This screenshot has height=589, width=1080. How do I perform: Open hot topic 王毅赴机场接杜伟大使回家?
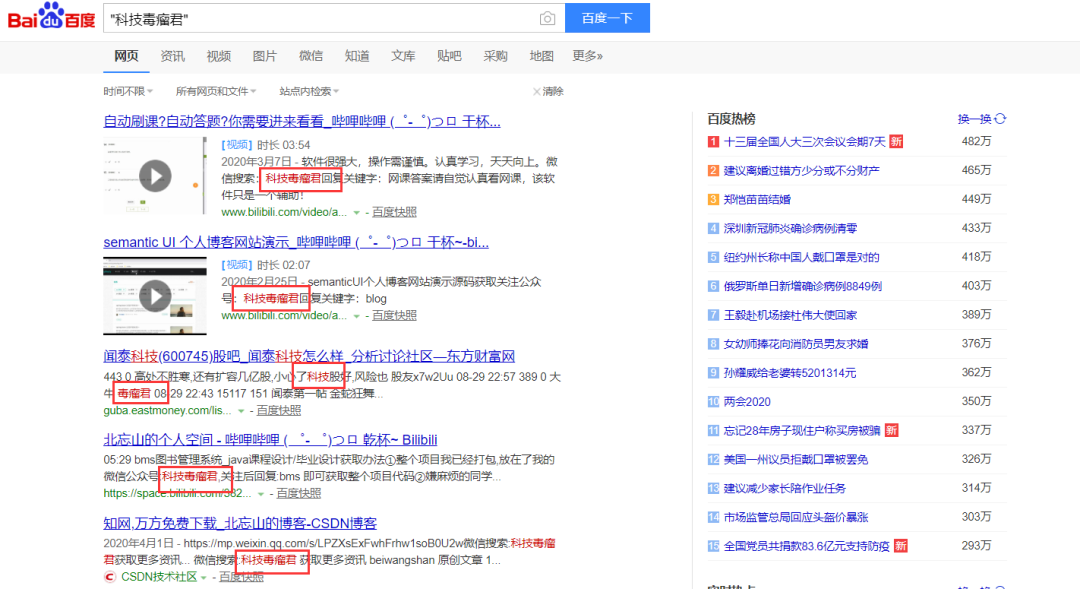click(790, 315)
